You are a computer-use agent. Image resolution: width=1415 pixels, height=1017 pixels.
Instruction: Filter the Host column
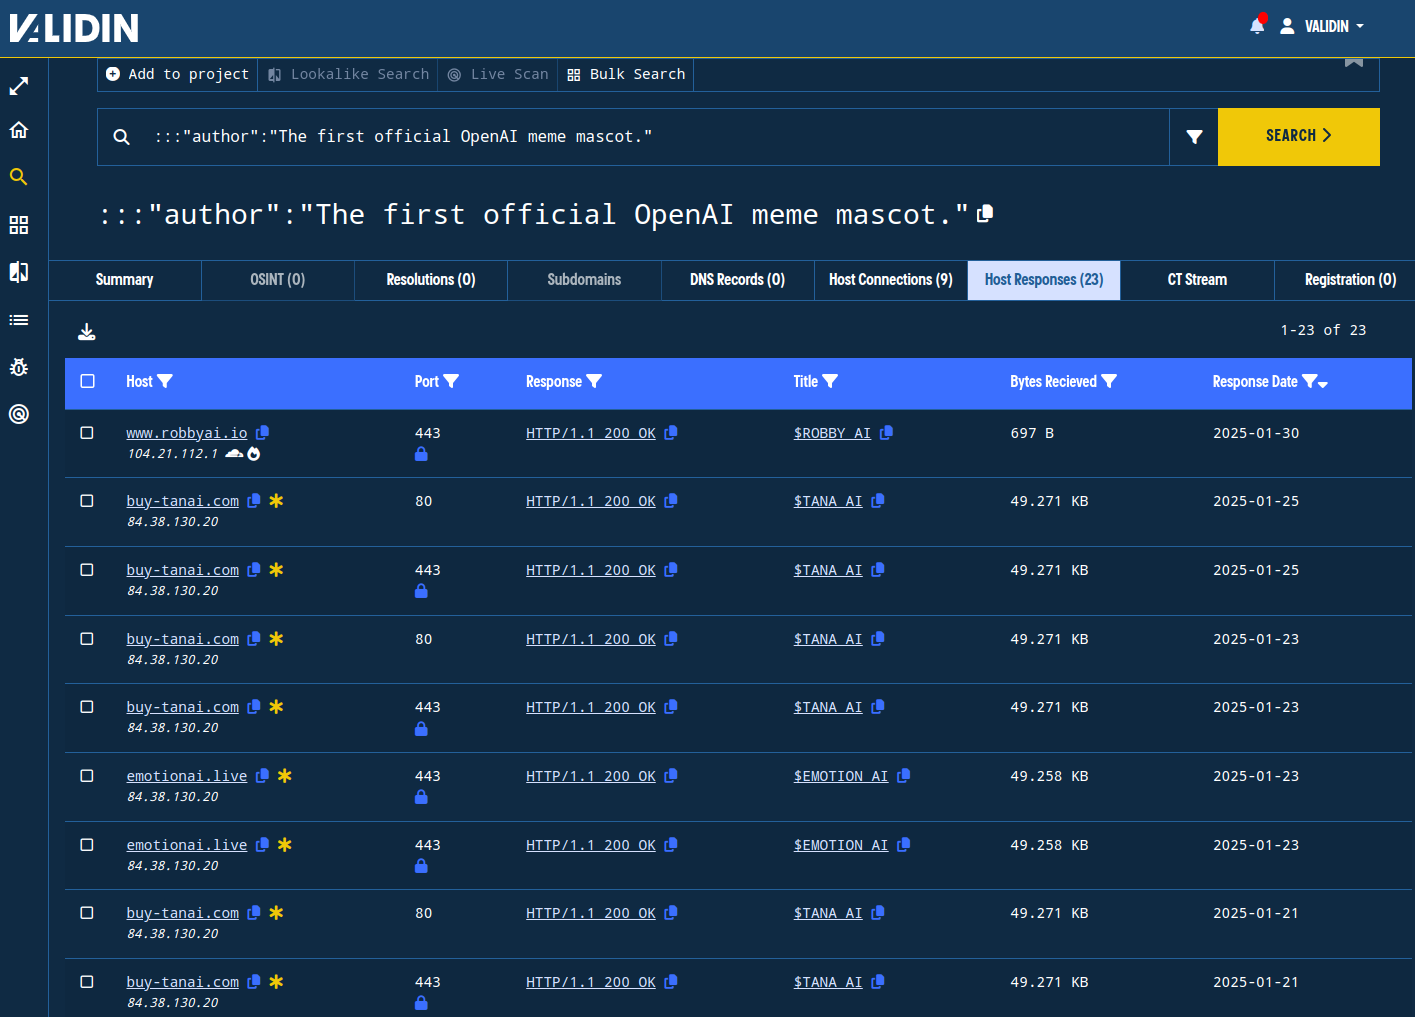[165, 381]
